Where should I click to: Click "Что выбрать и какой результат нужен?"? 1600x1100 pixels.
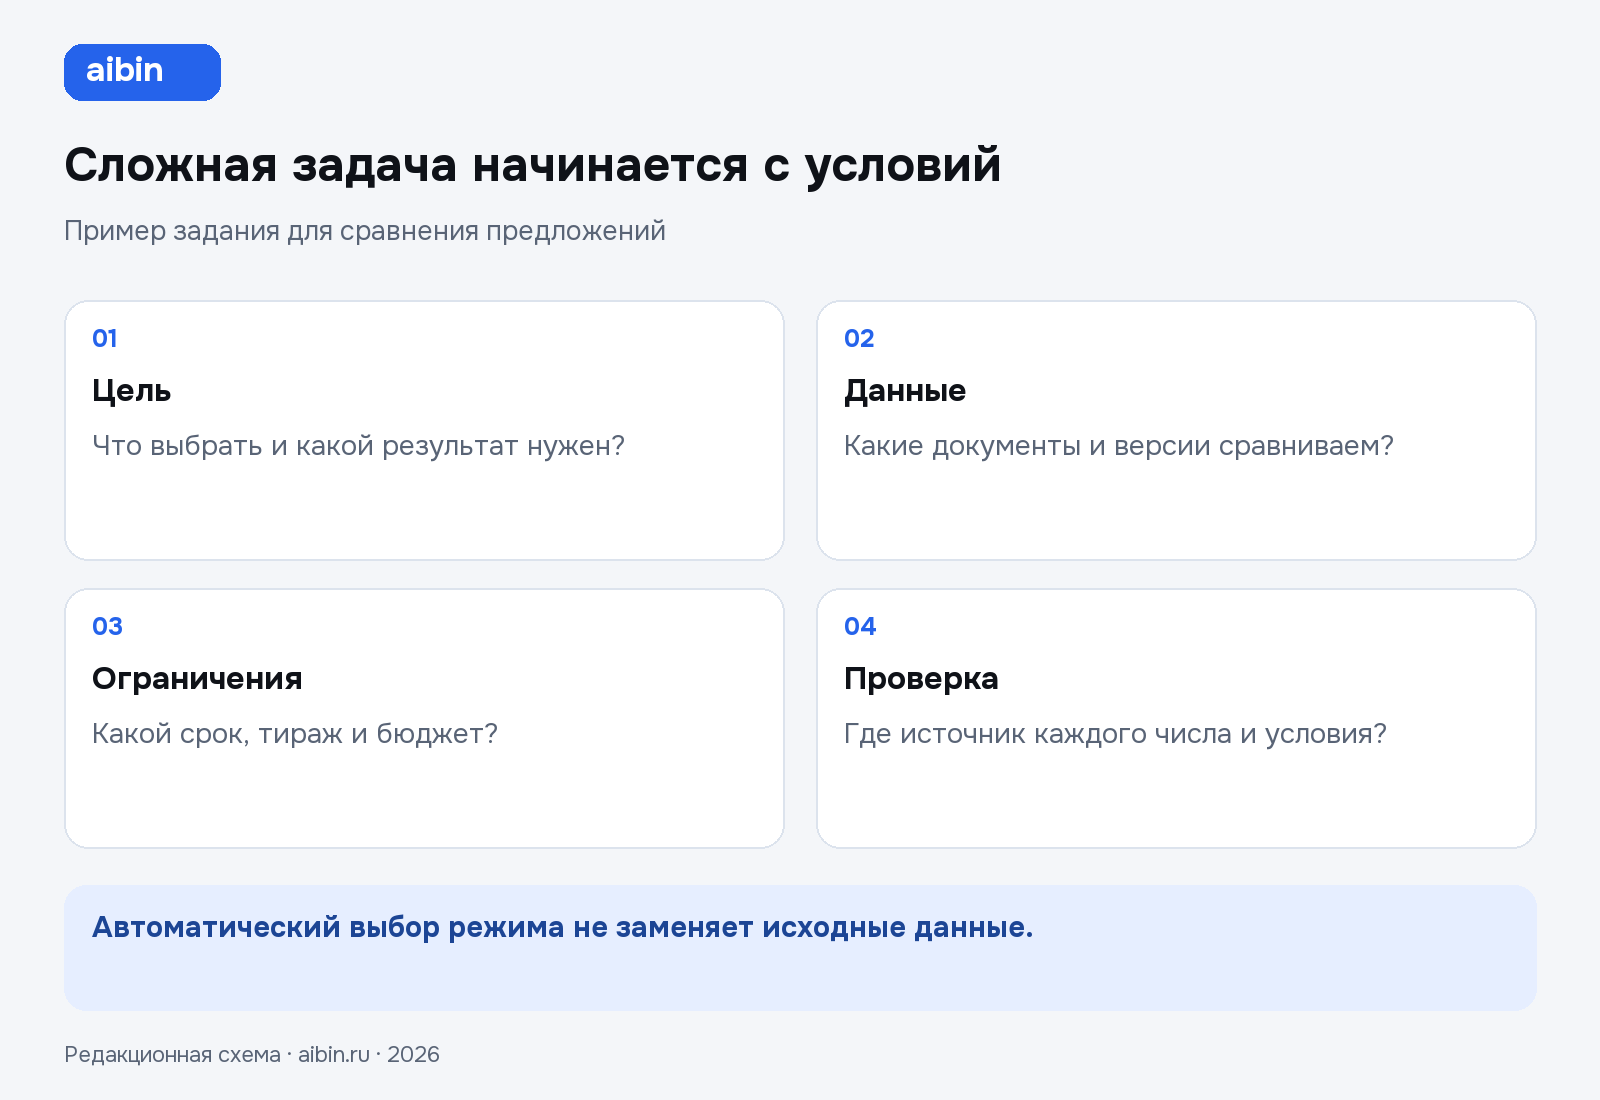click(x=358, y=446)
